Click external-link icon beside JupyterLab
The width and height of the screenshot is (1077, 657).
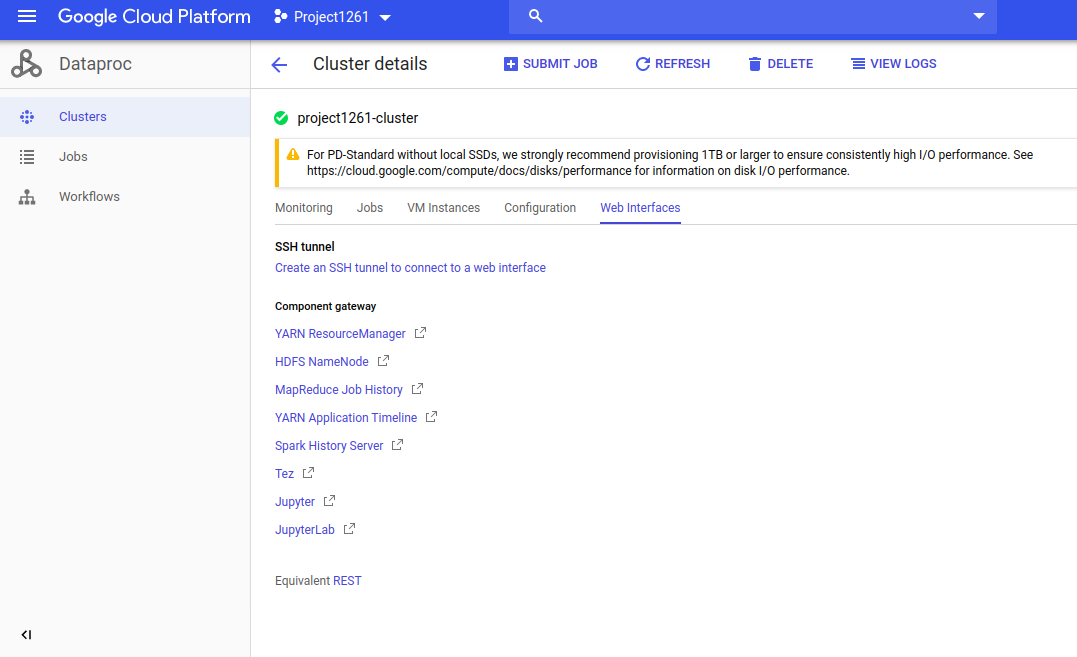(349, 529)
